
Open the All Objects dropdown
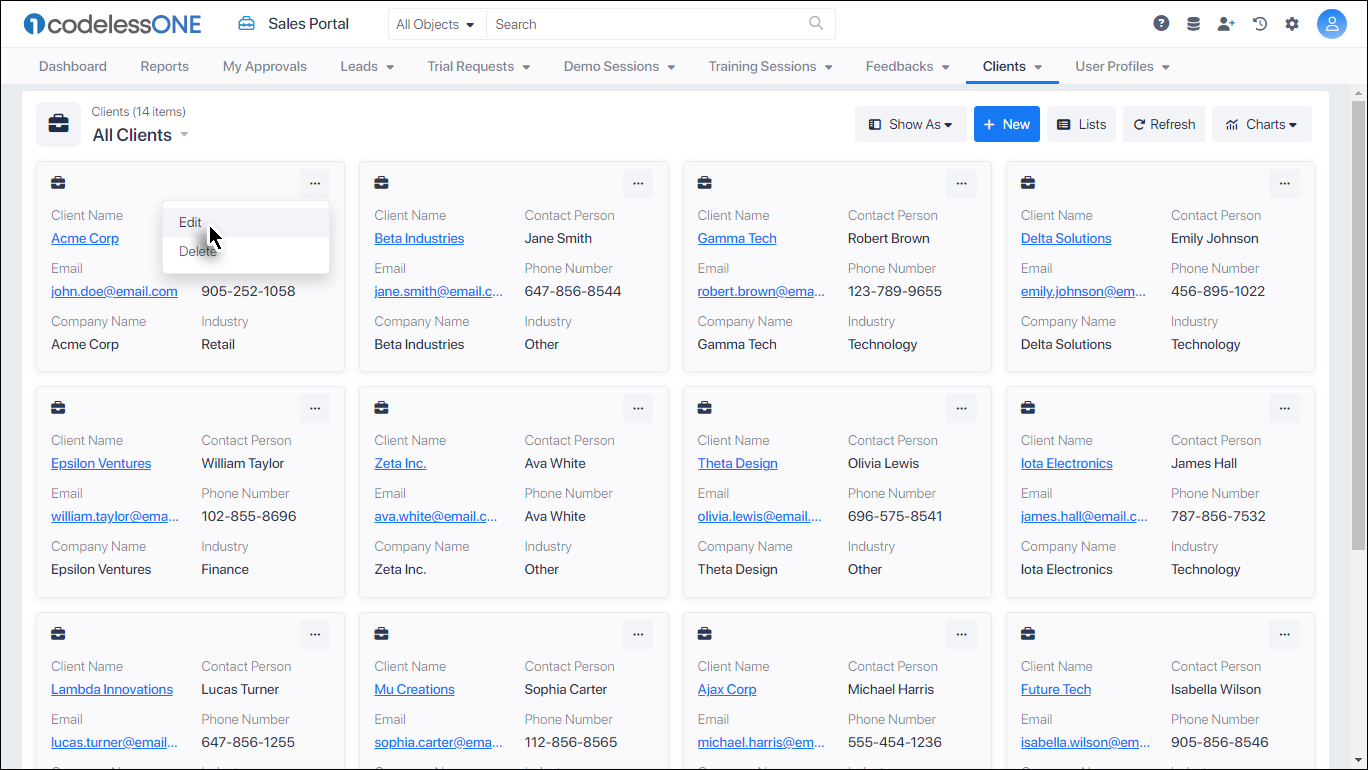pos(436,23)
